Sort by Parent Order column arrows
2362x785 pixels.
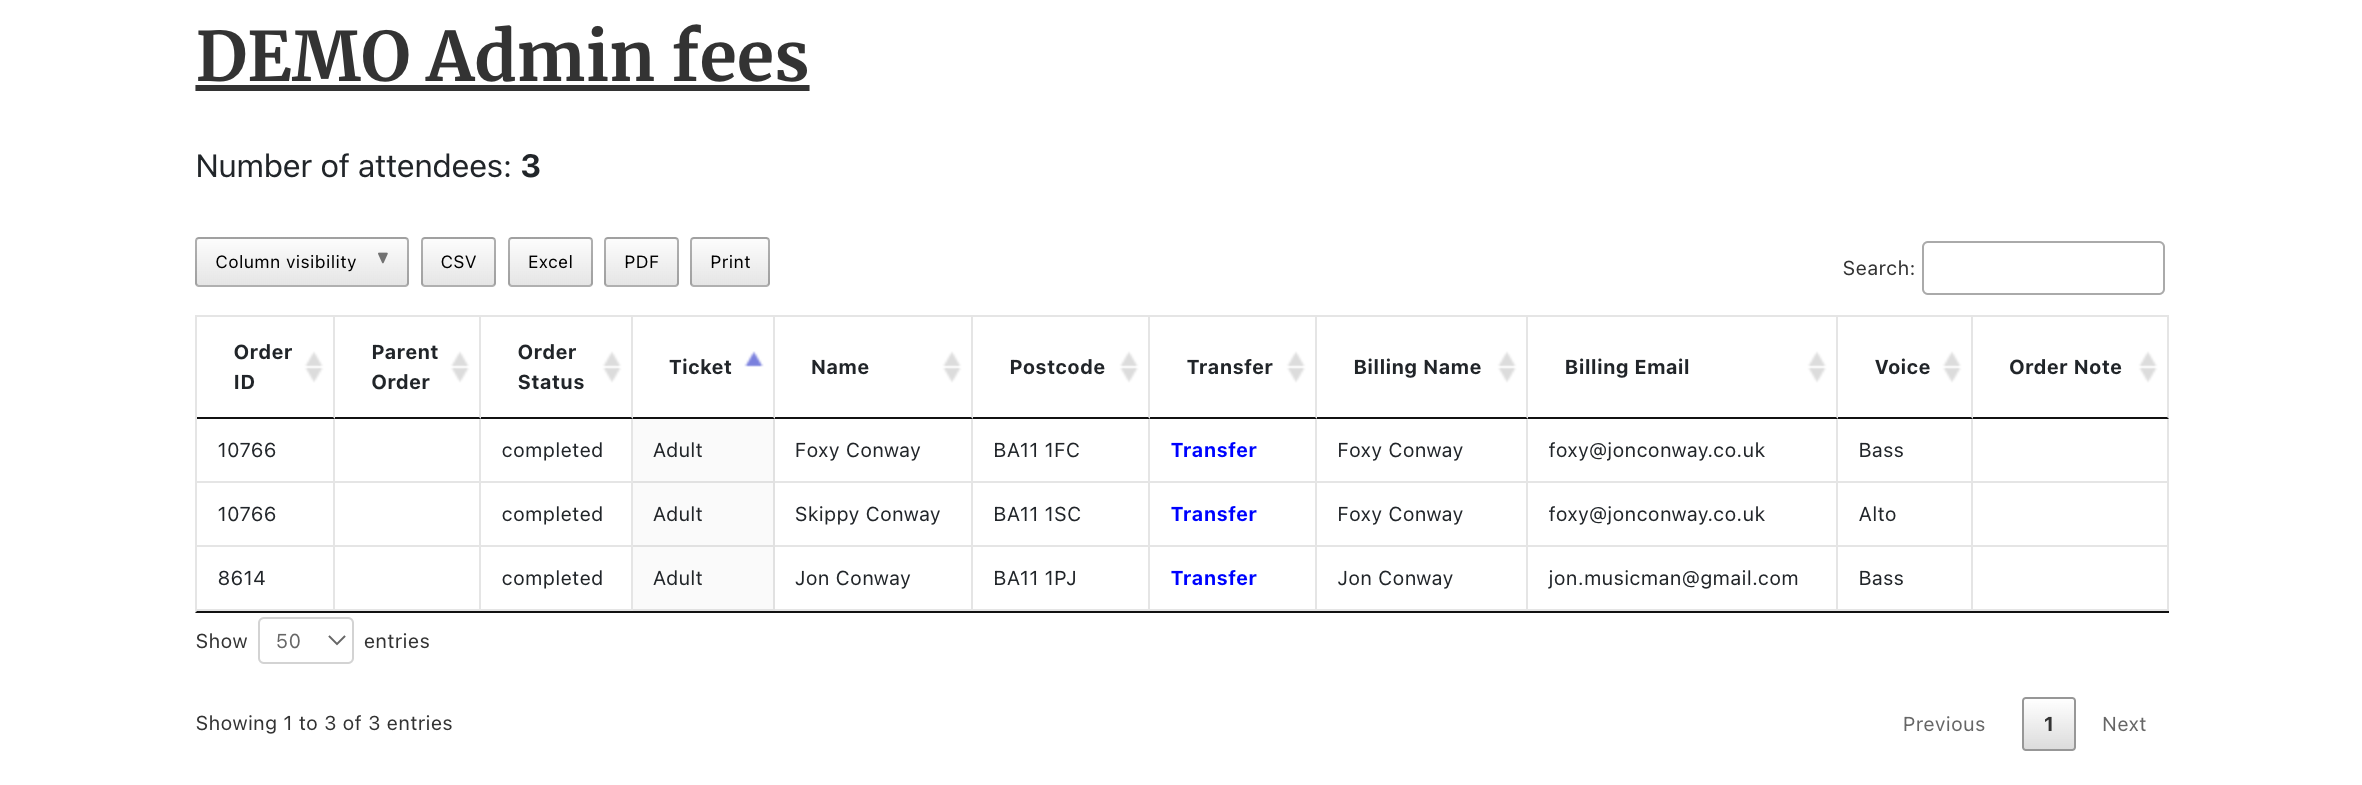[459, 367]
